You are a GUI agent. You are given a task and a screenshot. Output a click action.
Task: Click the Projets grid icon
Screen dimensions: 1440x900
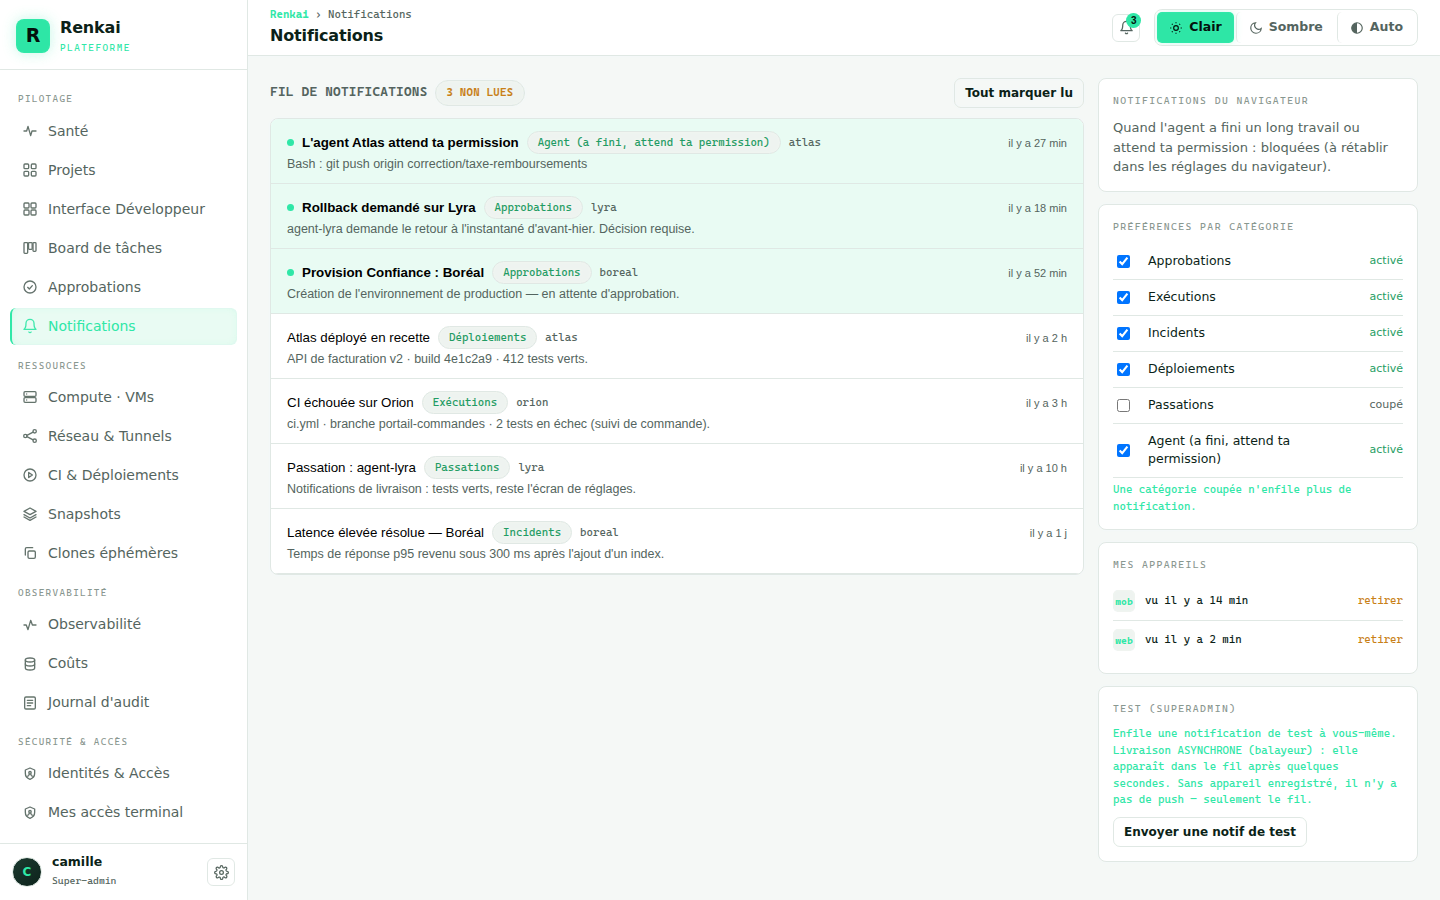[x=30, y=170]
